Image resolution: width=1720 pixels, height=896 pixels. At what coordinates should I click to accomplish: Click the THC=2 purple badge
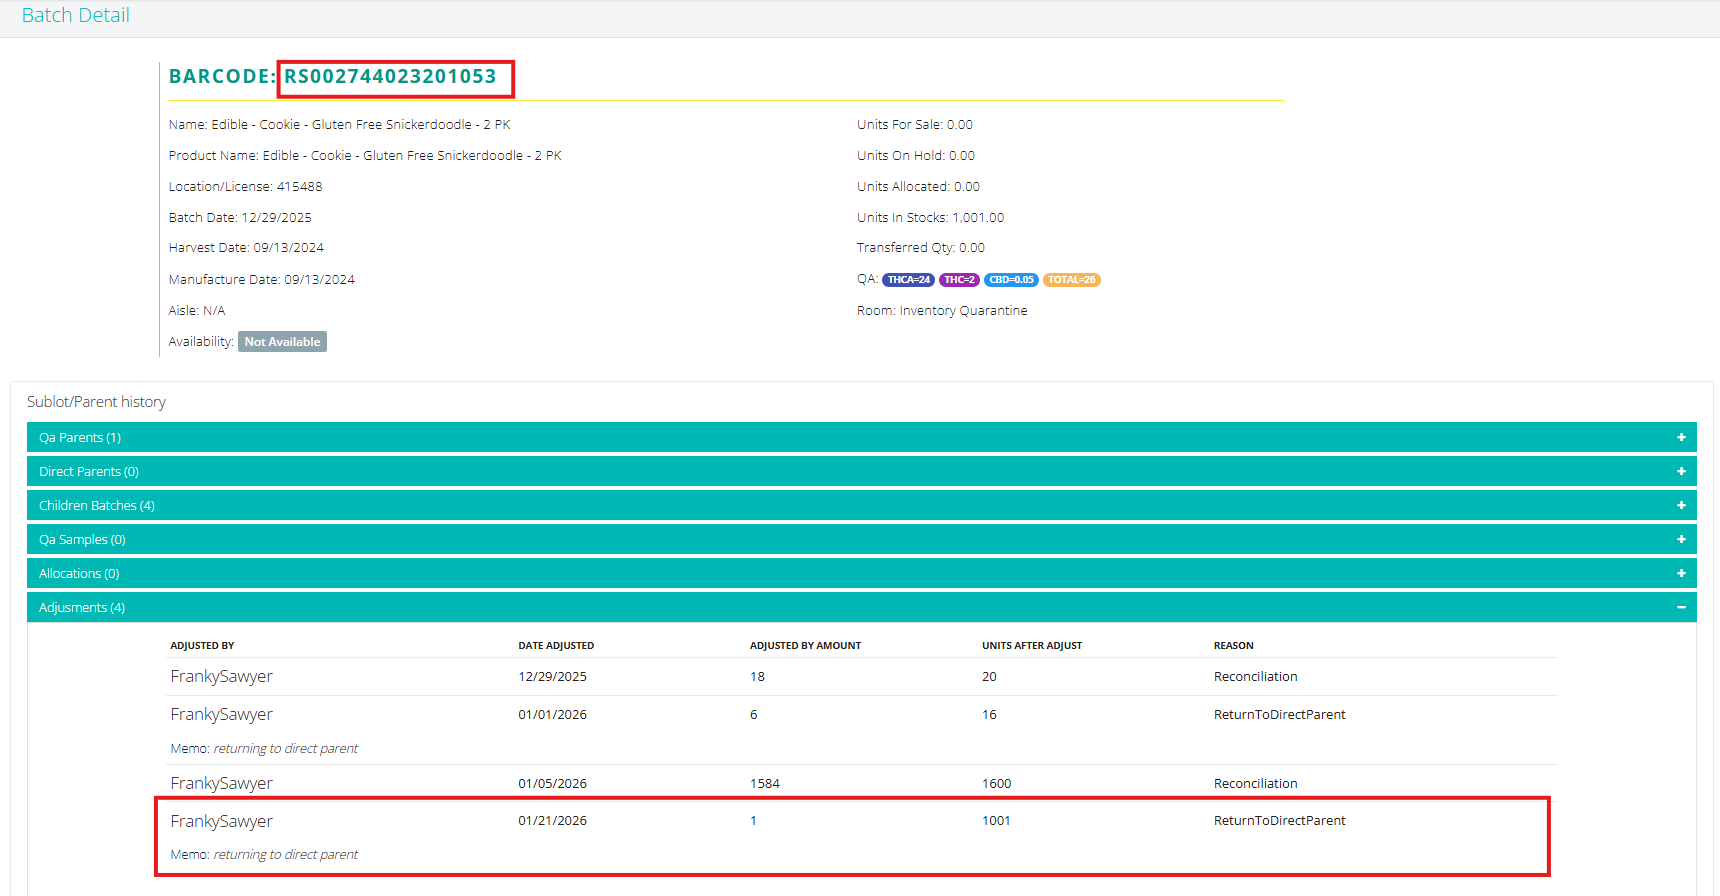pos(959,280)
